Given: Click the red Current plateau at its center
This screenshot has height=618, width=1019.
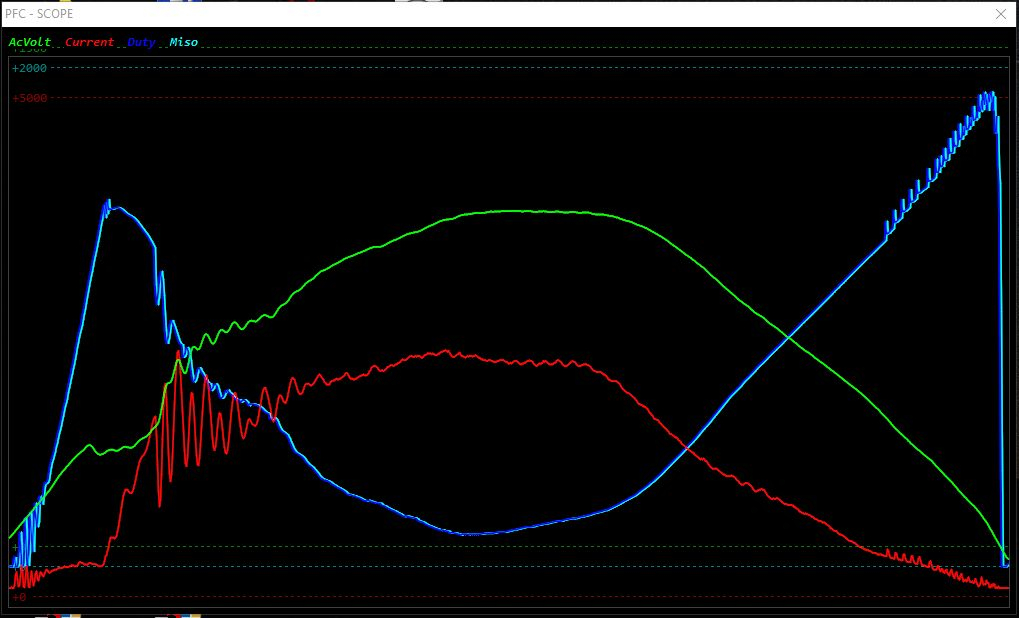Looking at the screenshot, I should (470, 356).
